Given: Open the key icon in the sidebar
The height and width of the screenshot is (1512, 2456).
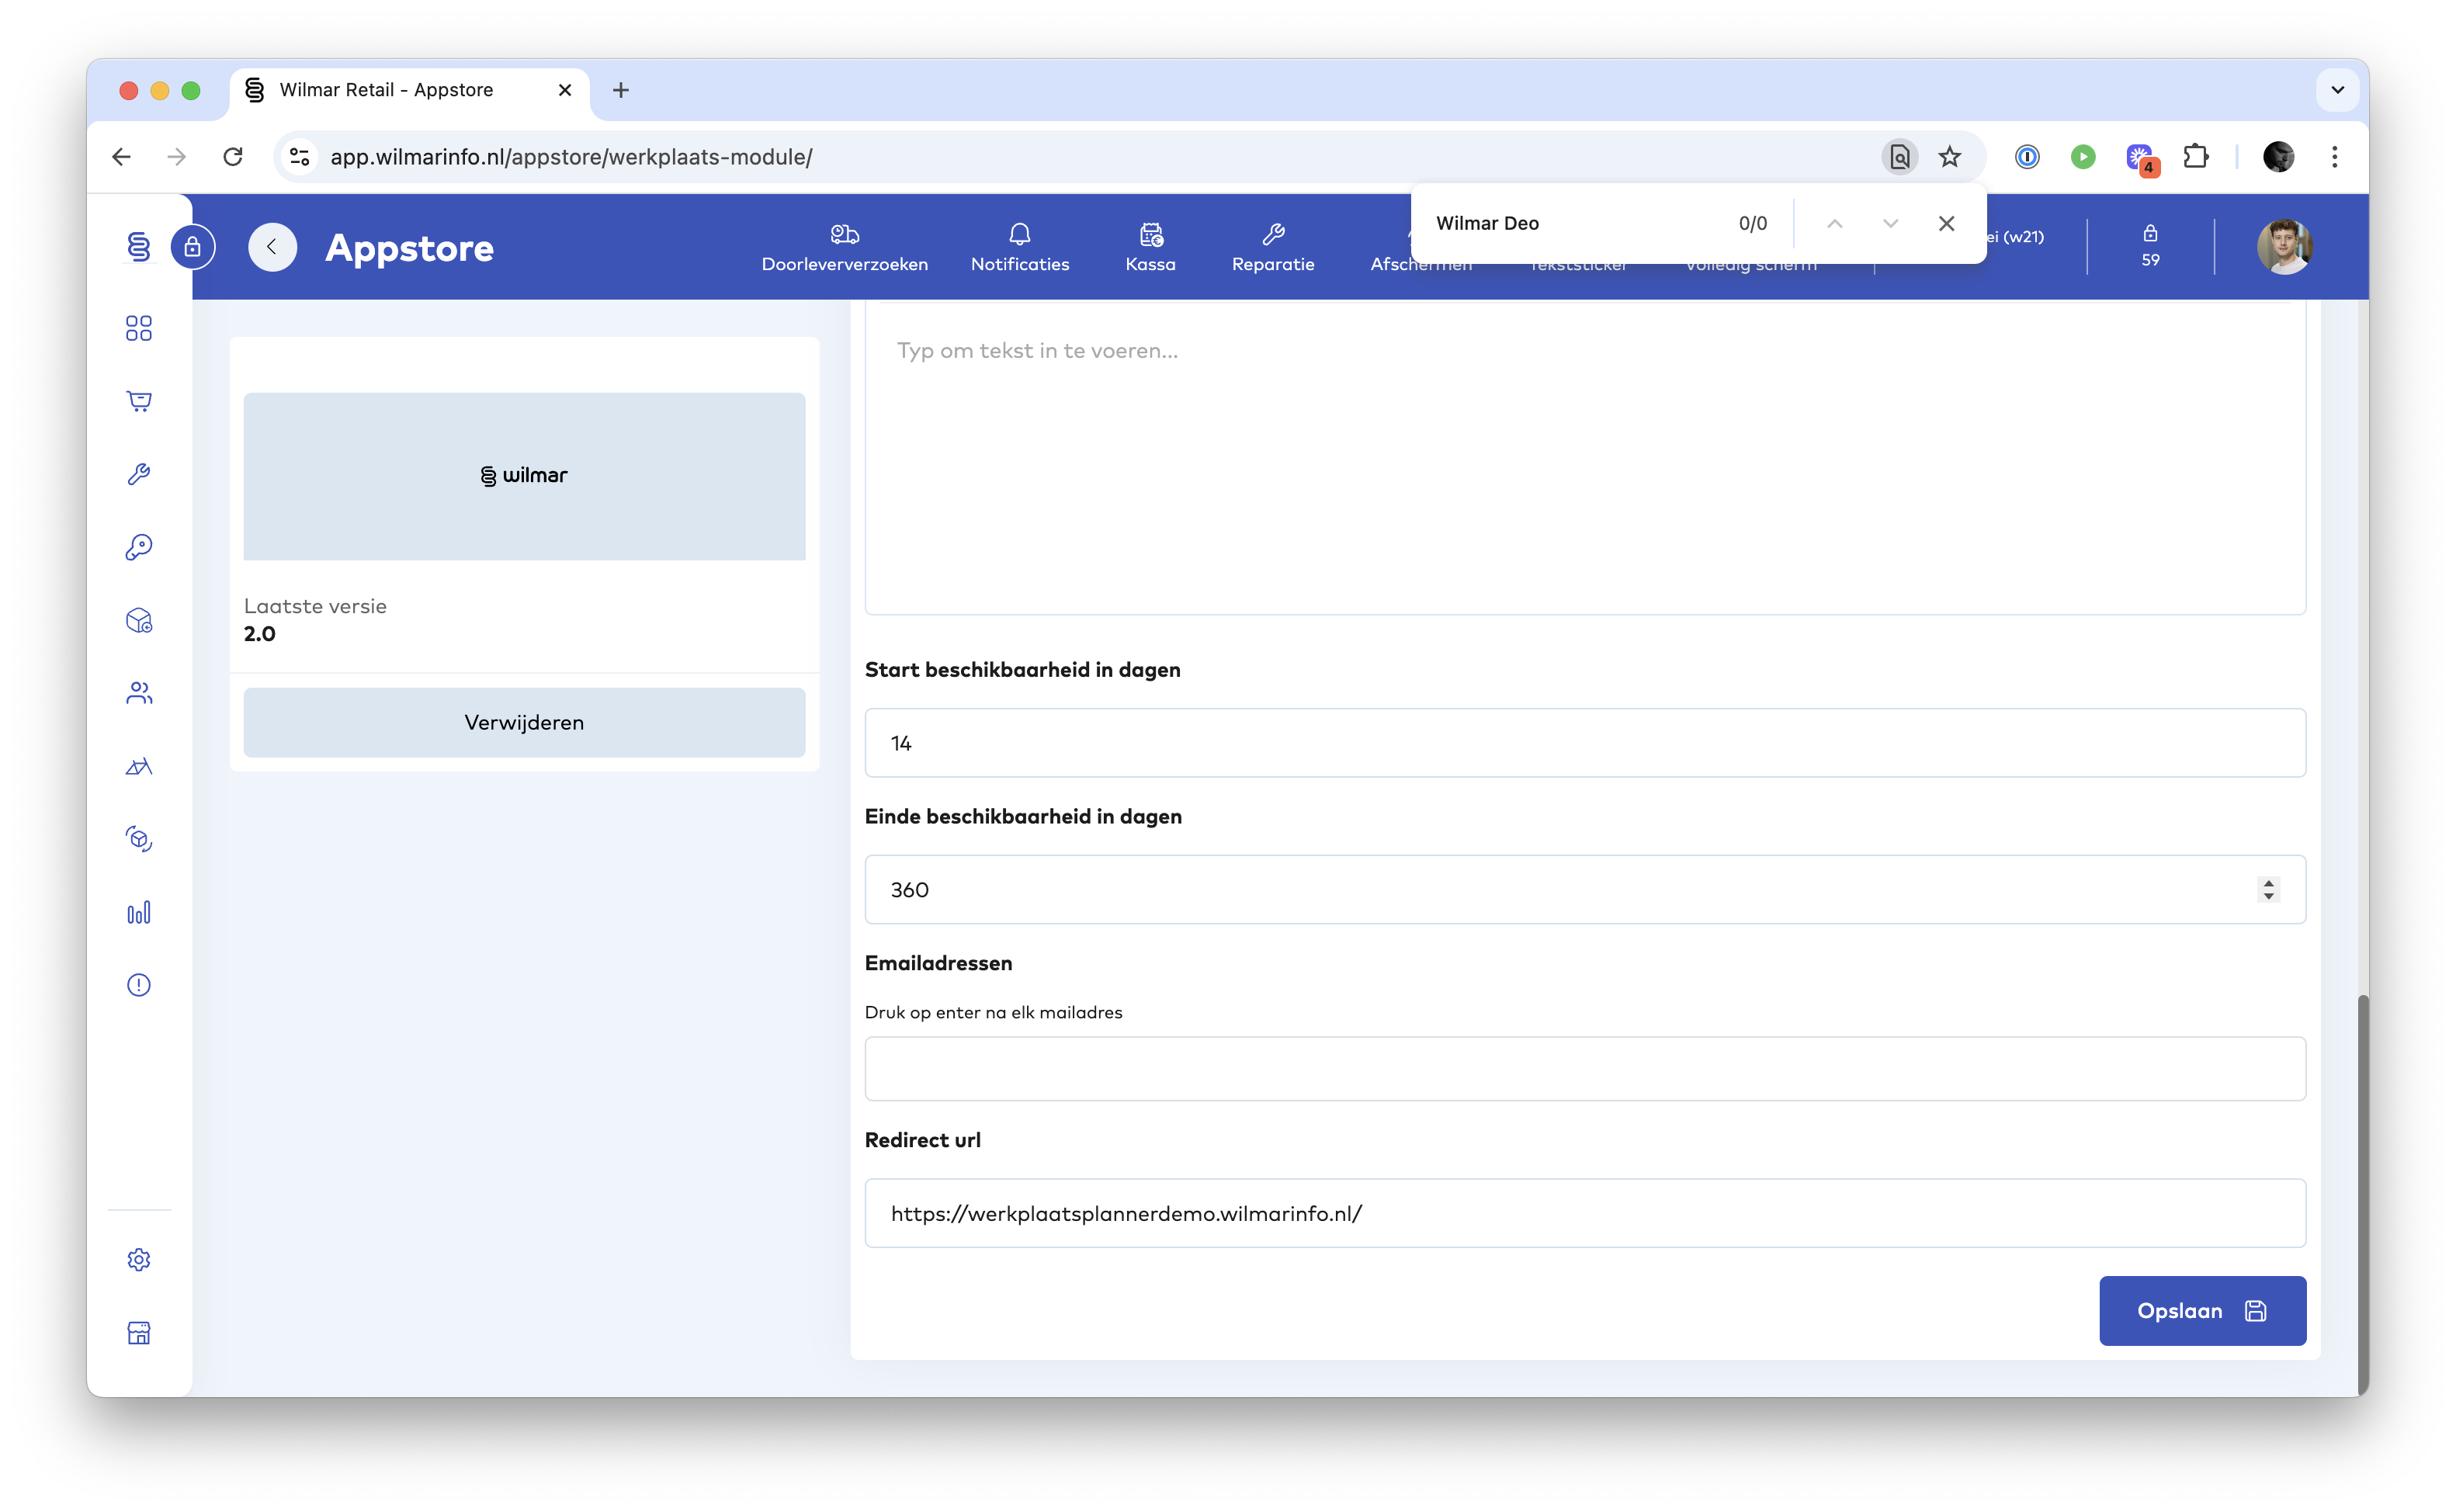Looking at the screenshot, I should pos(139,547).
